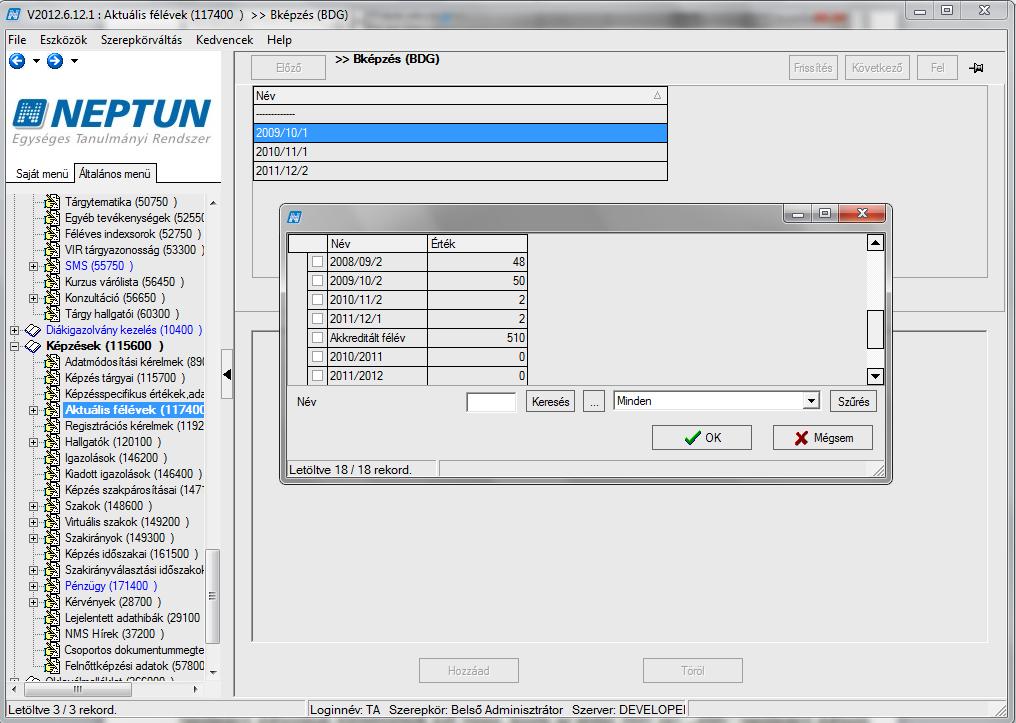Open the Kedvencek menu

(x=225, y=40)
